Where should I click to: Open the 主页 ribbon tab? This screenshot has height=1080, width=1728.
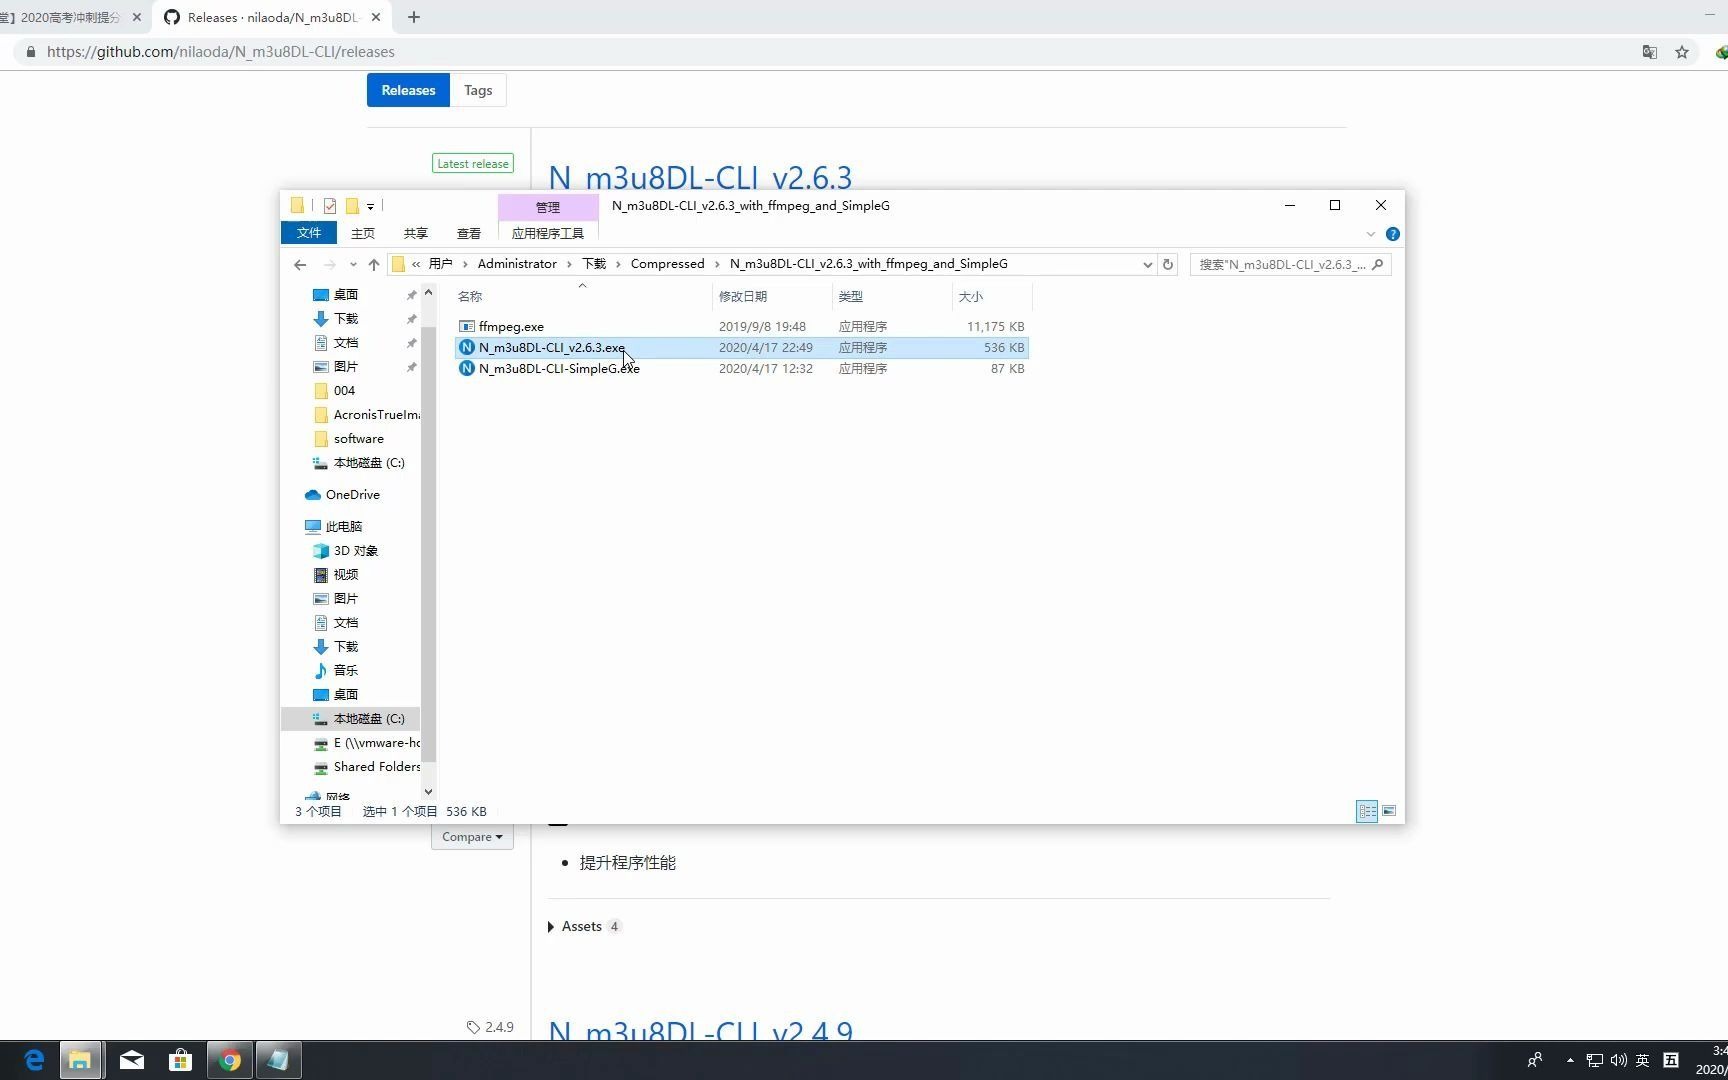[x=363, y=233]
